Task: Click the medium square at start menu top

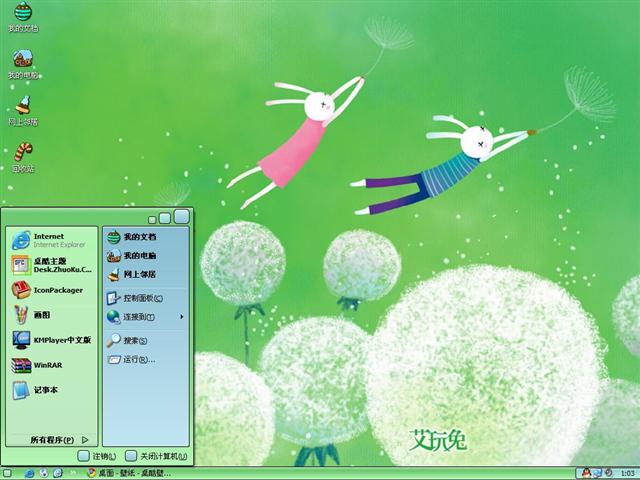Action: tap(164, 218)
